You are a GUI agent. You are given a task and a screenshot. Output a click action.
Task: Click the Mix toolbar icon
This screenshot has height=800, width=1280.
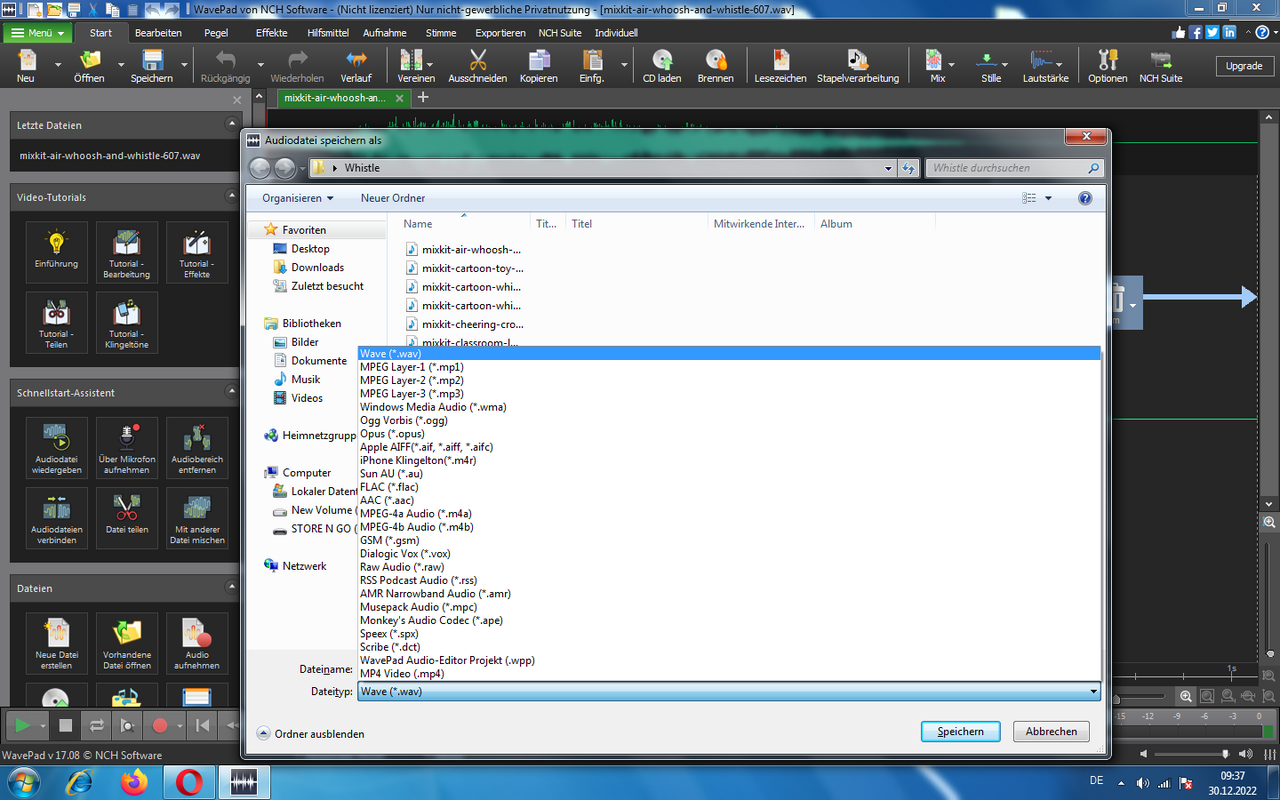point(936,66)
